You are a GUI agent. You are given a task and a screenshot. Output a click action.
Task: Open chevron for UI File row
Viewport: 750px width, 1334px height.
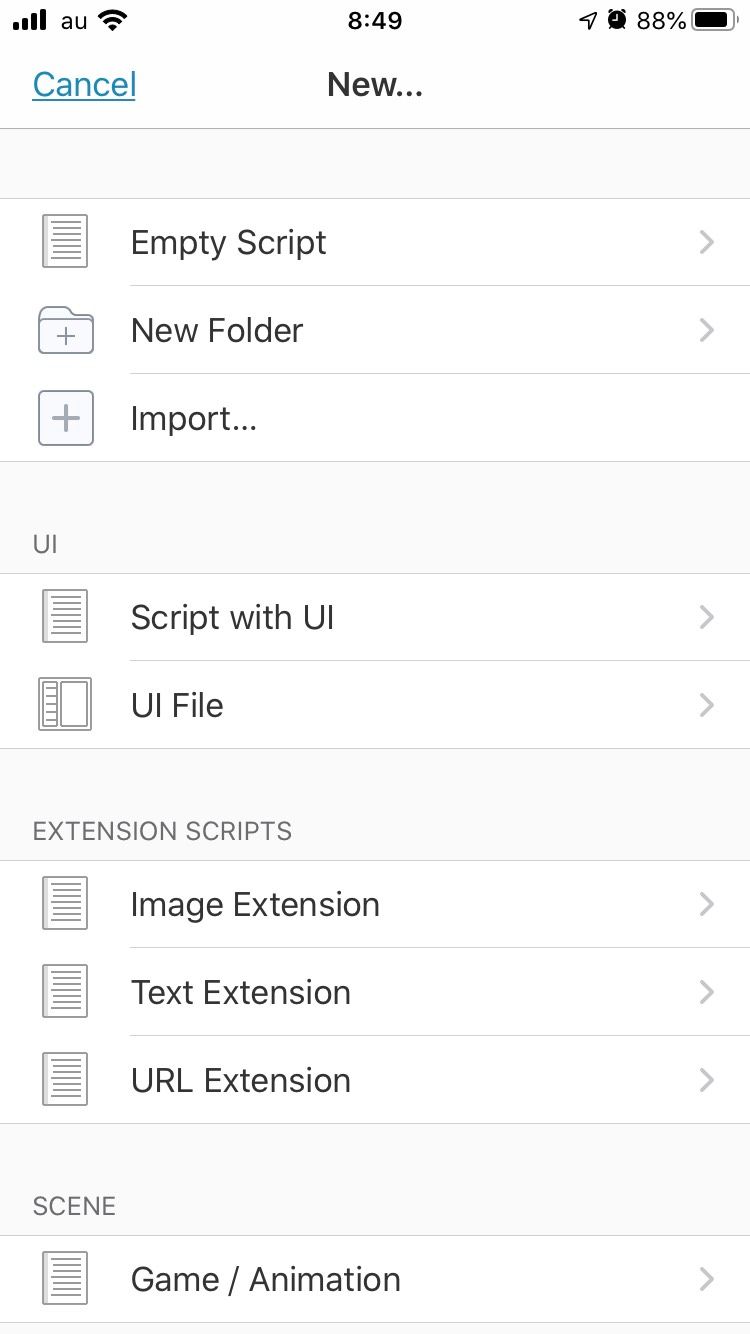click(707, 705)
